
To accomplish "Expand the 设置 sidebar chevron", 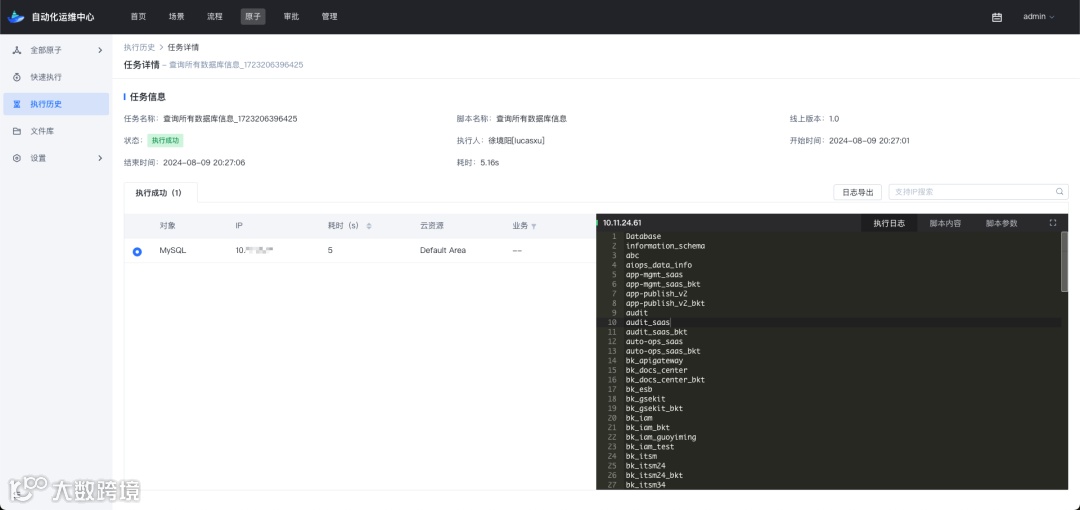I will pyautogui.click(x=100, y=158).
